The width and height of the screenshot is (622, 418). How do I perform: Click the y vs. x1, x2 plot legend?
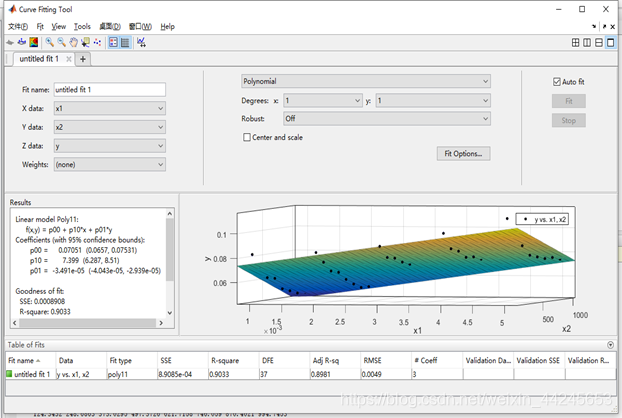pos(542,219)
